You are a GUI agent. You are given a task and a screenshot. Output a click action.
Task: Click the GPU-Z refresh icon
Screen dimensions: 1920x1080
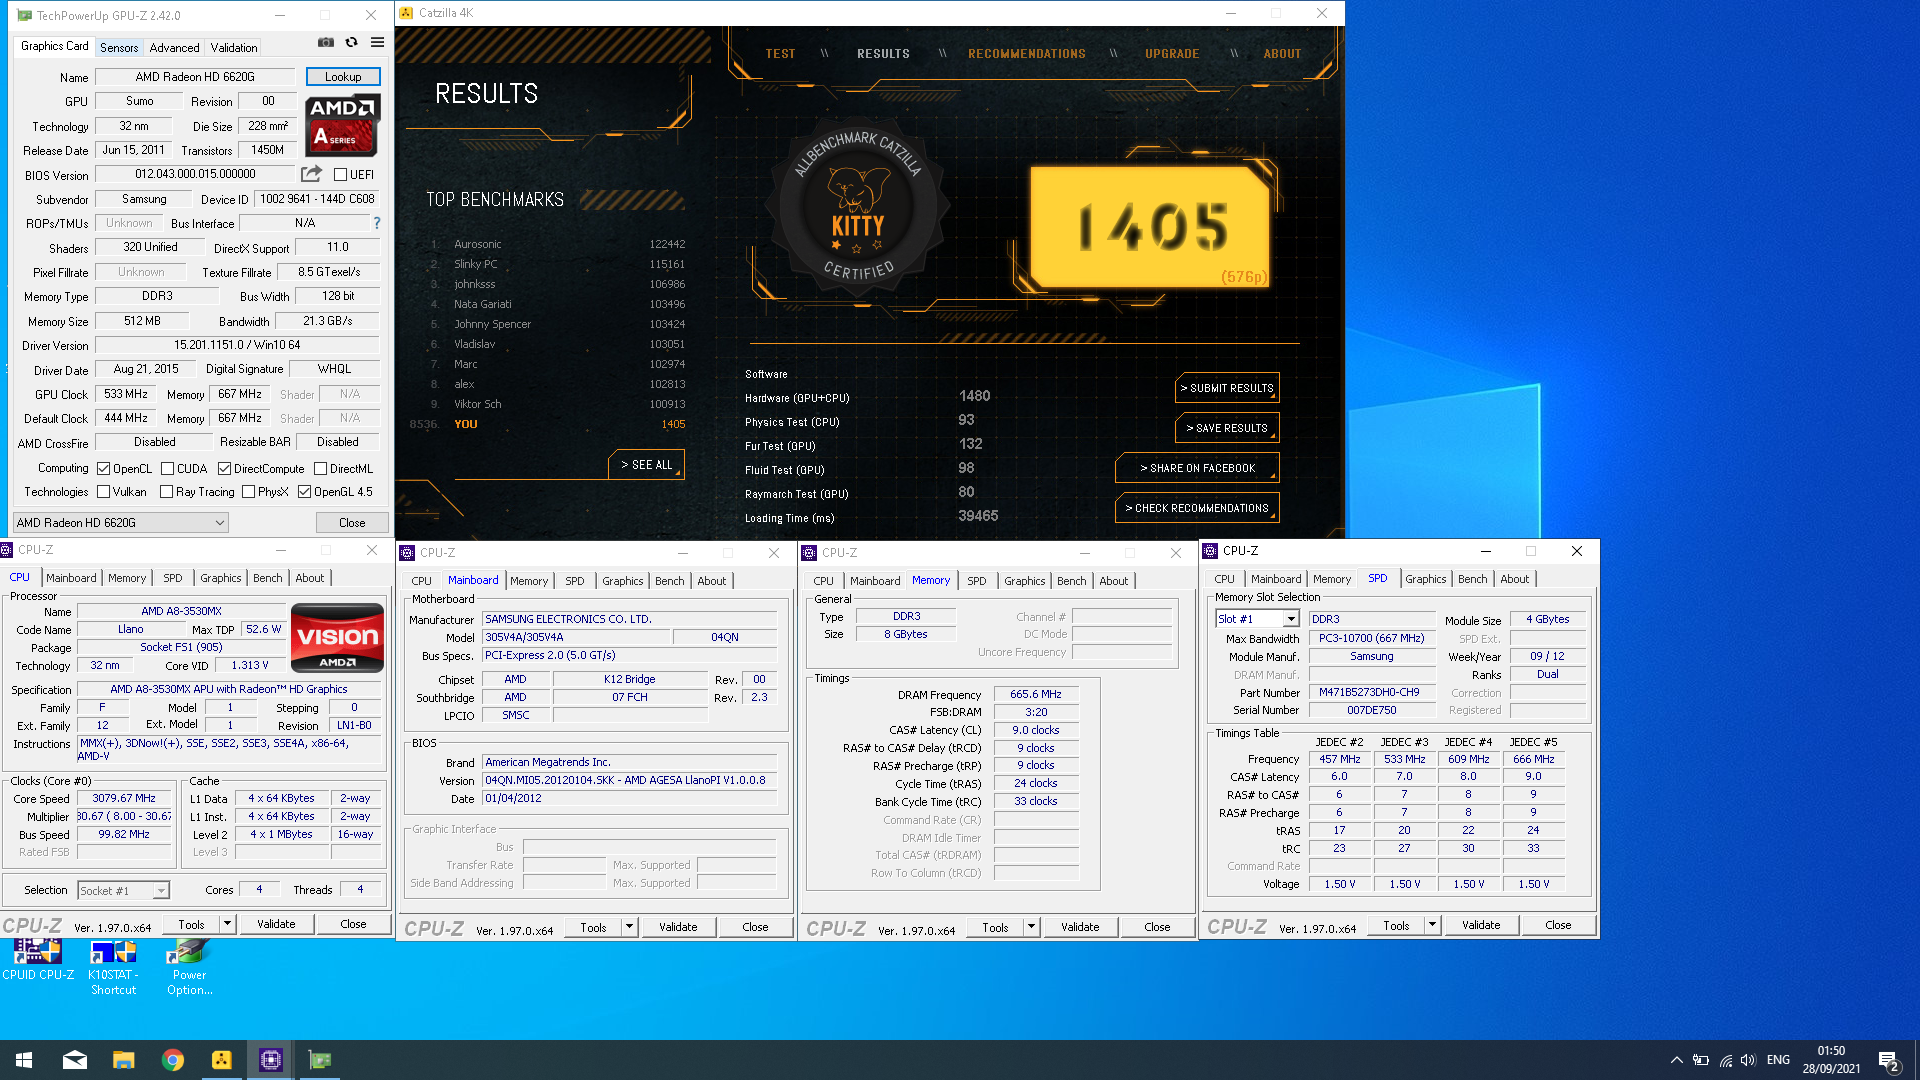pyautogui.click(x=351, y=42)
